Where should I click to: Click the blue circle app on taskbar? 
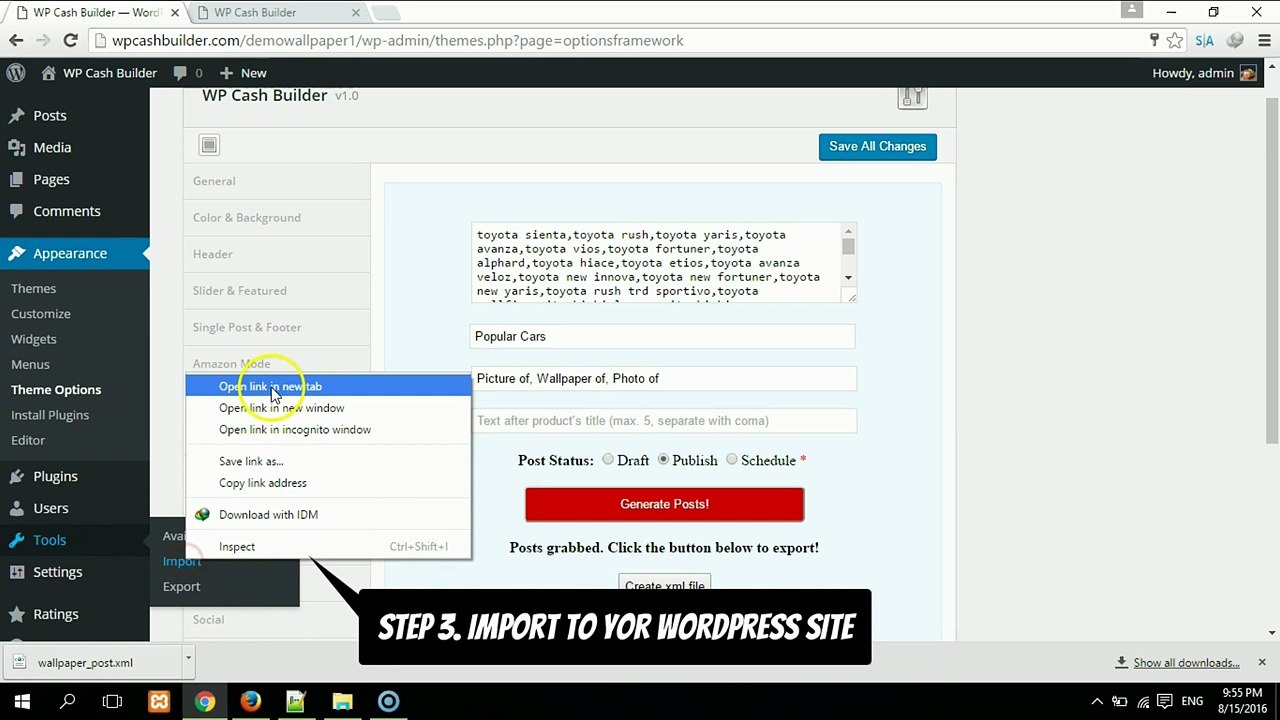(x=388, y=701)
